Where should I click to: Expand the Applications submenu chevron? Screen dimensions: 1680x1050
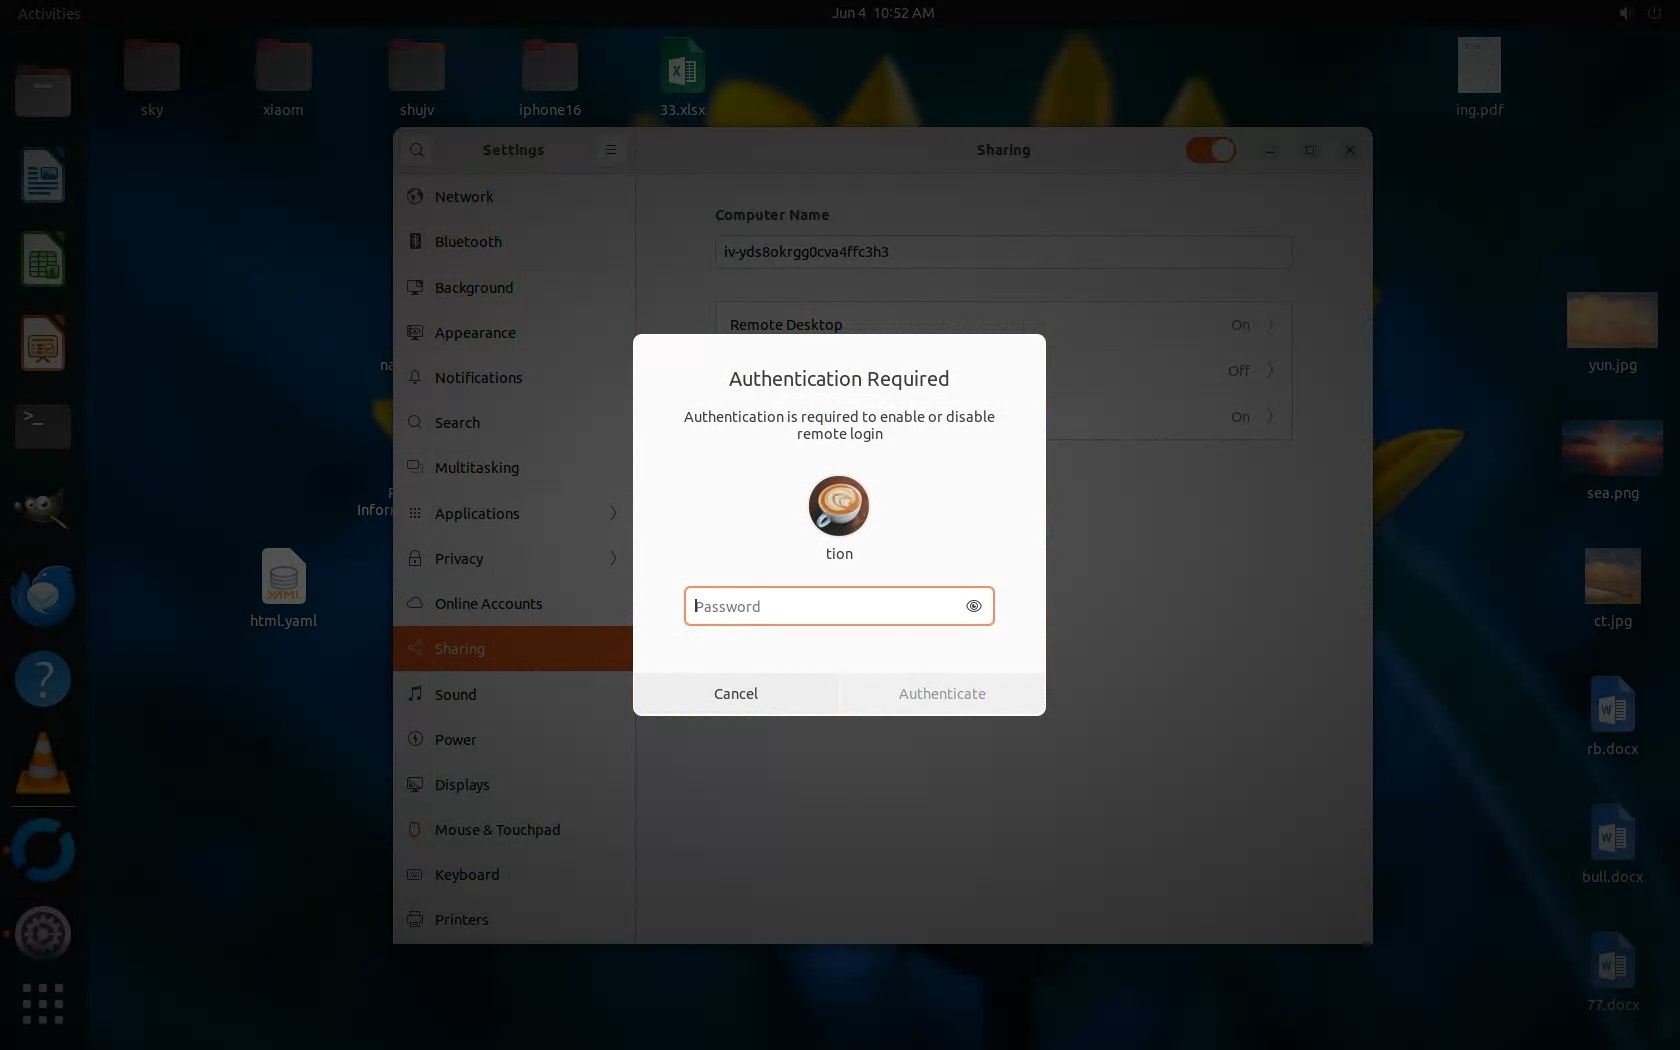click(x=613, y=513)
